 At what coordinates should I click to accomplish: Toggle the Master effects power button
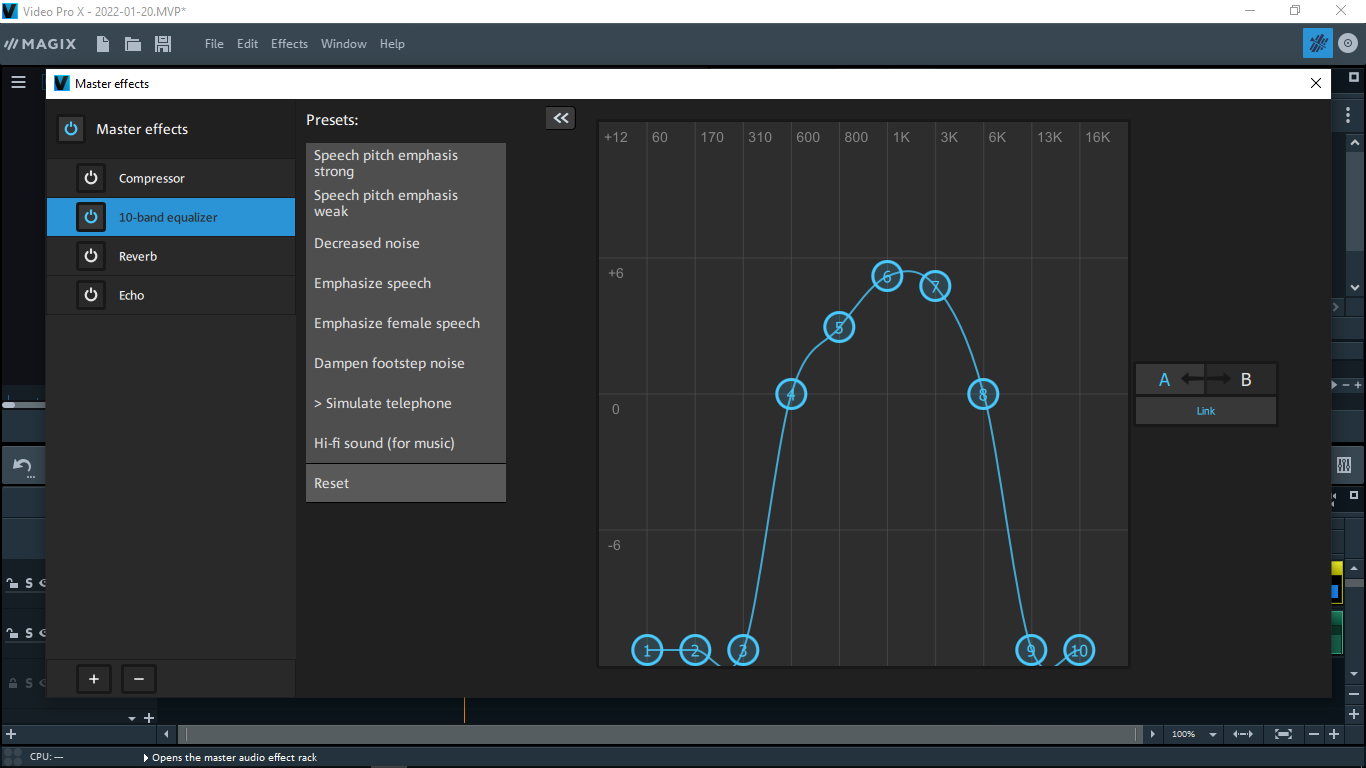pyautogui.click(x=71, y=129)
